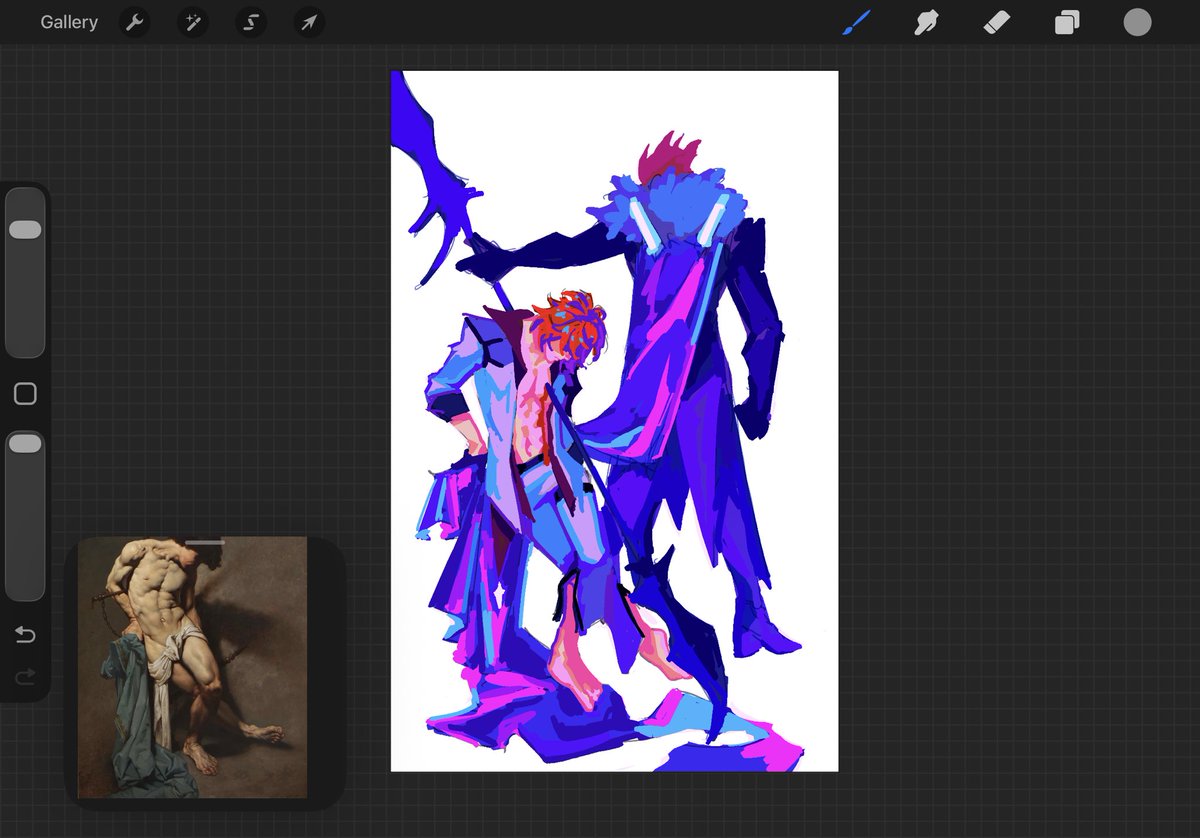Tap the square Modify button in sidebar
1200x838 pixels.
click(x=25, y=394)
